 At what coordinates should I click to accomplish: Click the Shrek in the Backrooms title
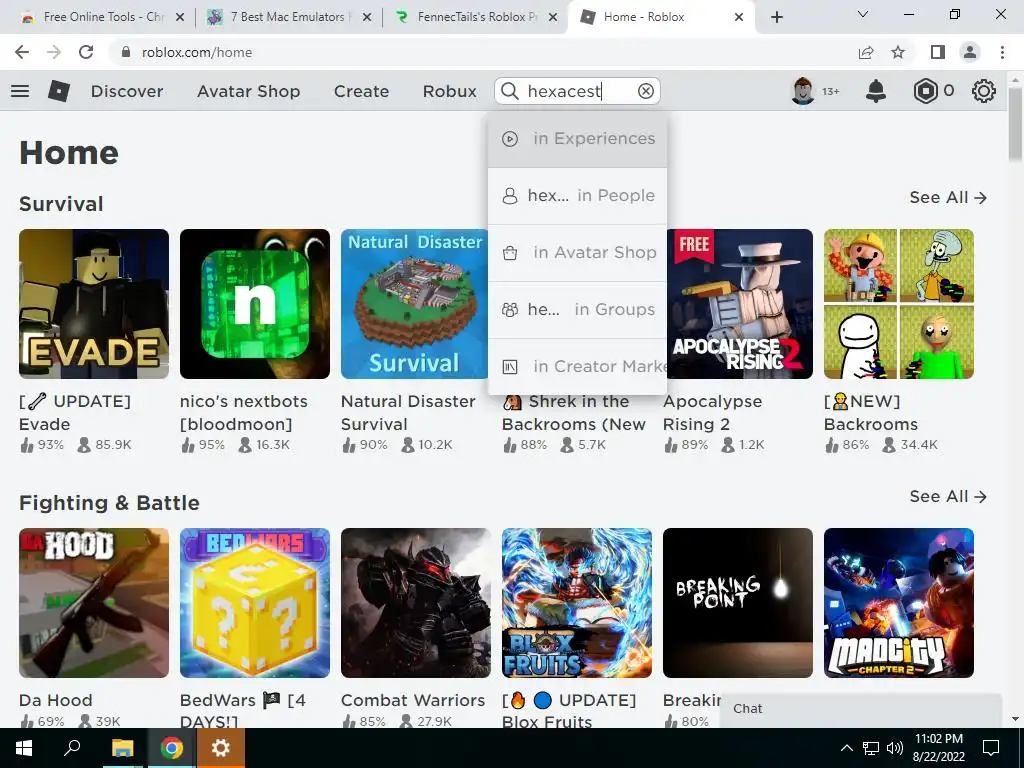574,413
